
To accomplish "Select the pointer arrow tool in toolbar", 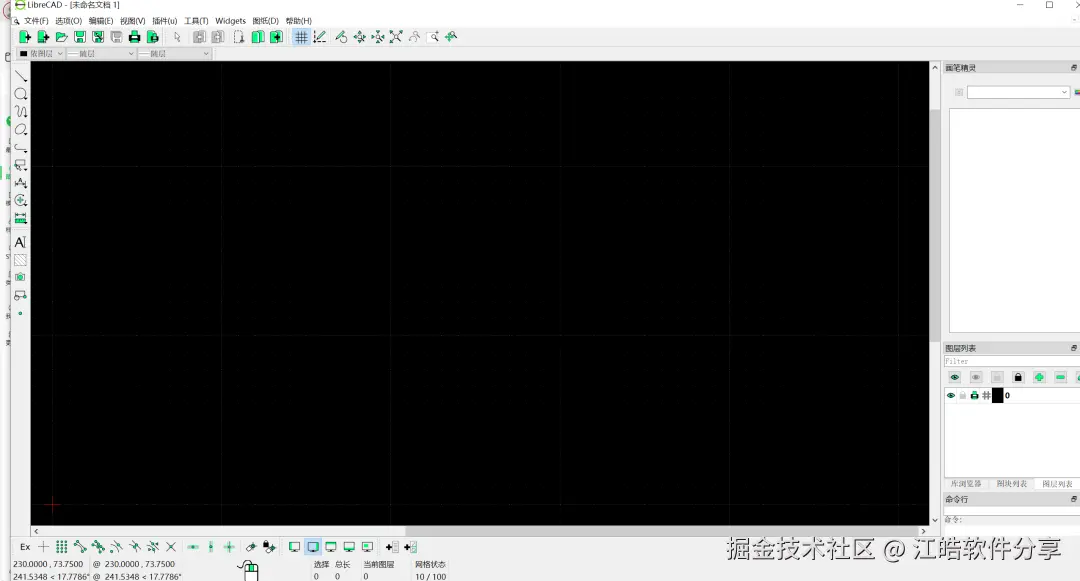I will [x=177, y=37].
